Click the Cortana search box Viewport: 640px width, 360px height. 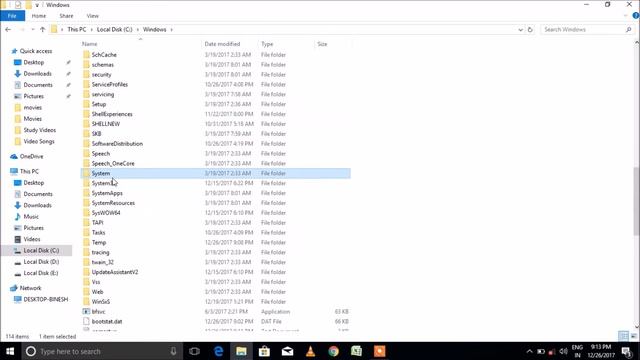pyautogui.click(x=101, y=351)
